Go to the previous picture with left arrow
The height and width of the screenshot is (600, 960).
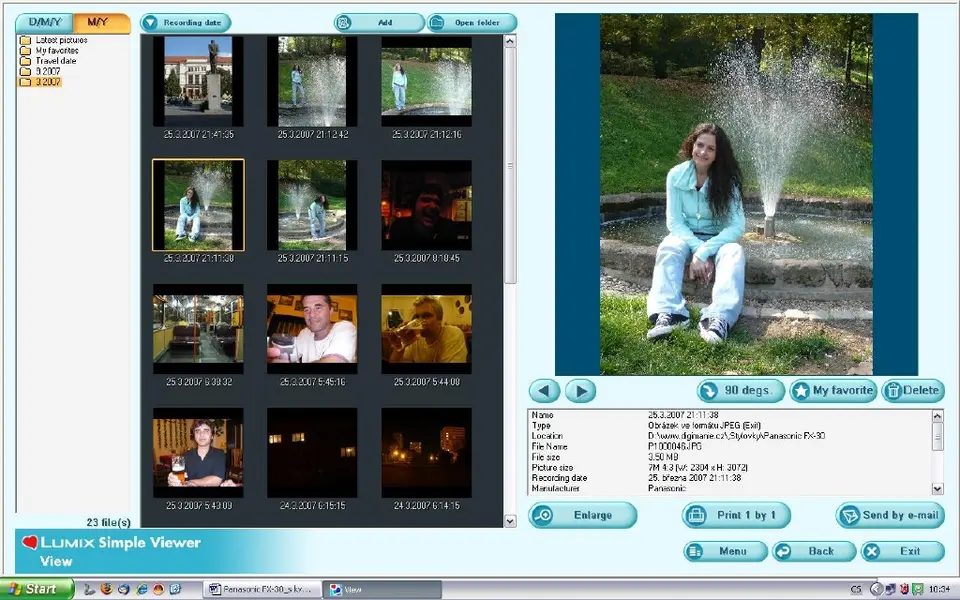(544, 391)
